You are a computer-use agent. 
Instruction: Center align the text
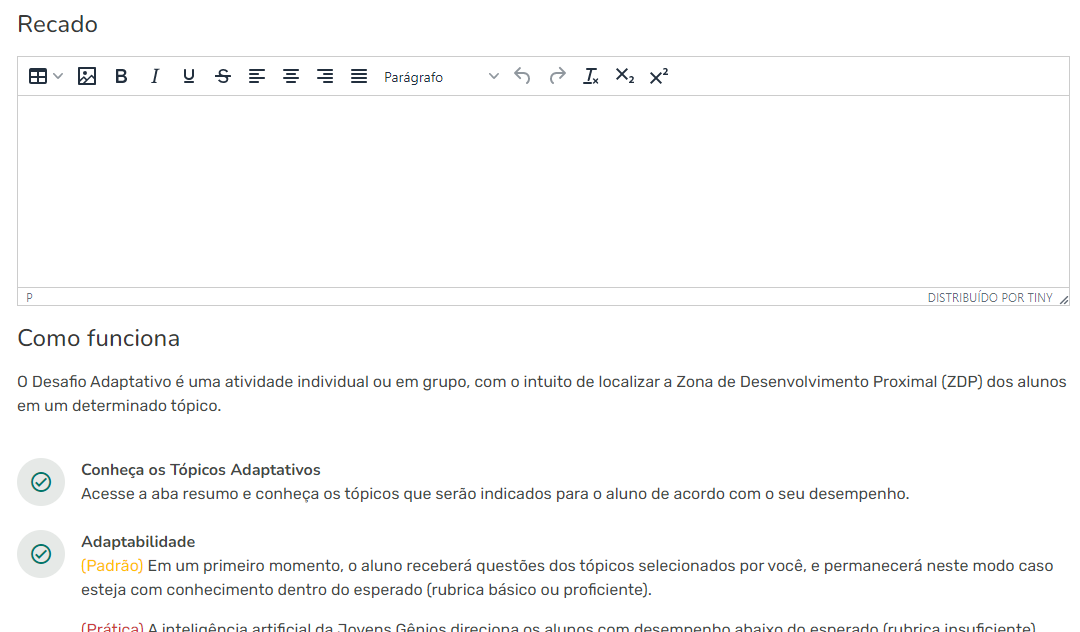(291, 76)
